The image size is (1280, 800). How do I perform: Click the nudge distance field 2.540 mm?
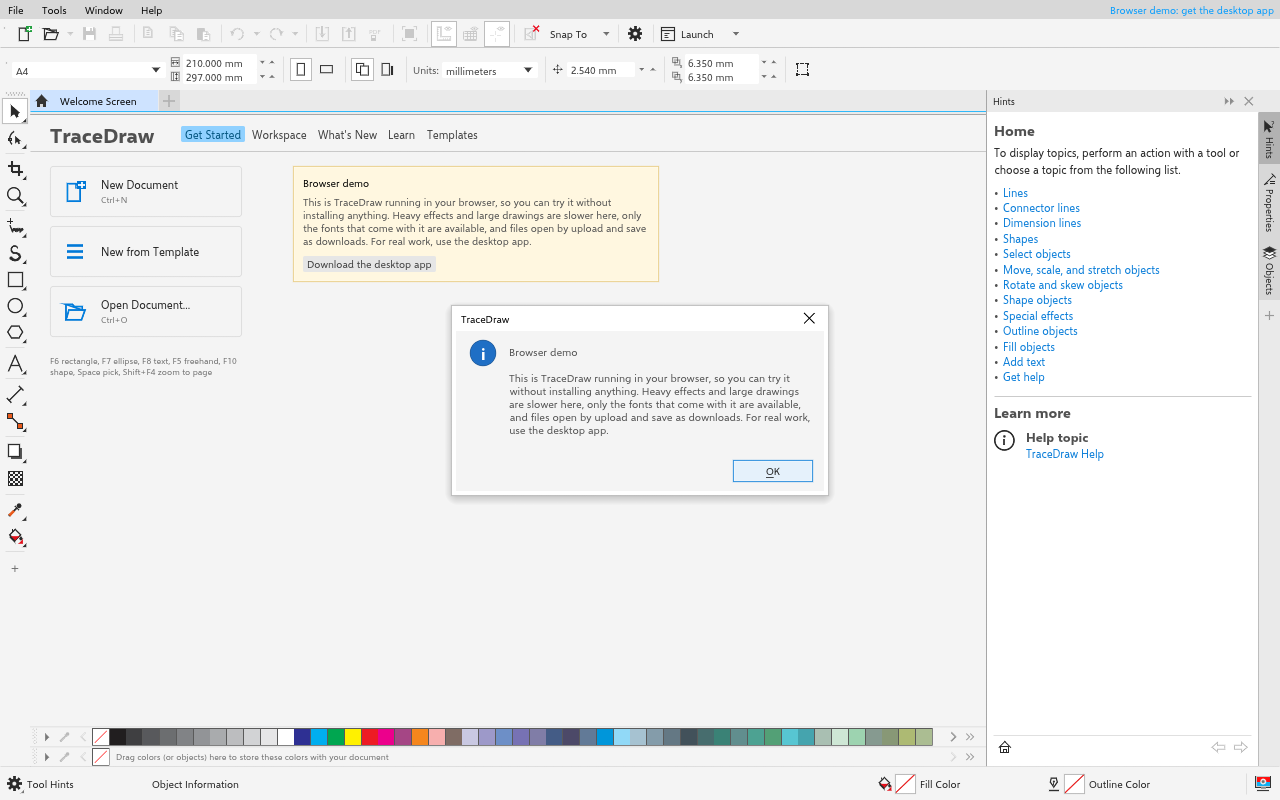click(x=601, y=70)
